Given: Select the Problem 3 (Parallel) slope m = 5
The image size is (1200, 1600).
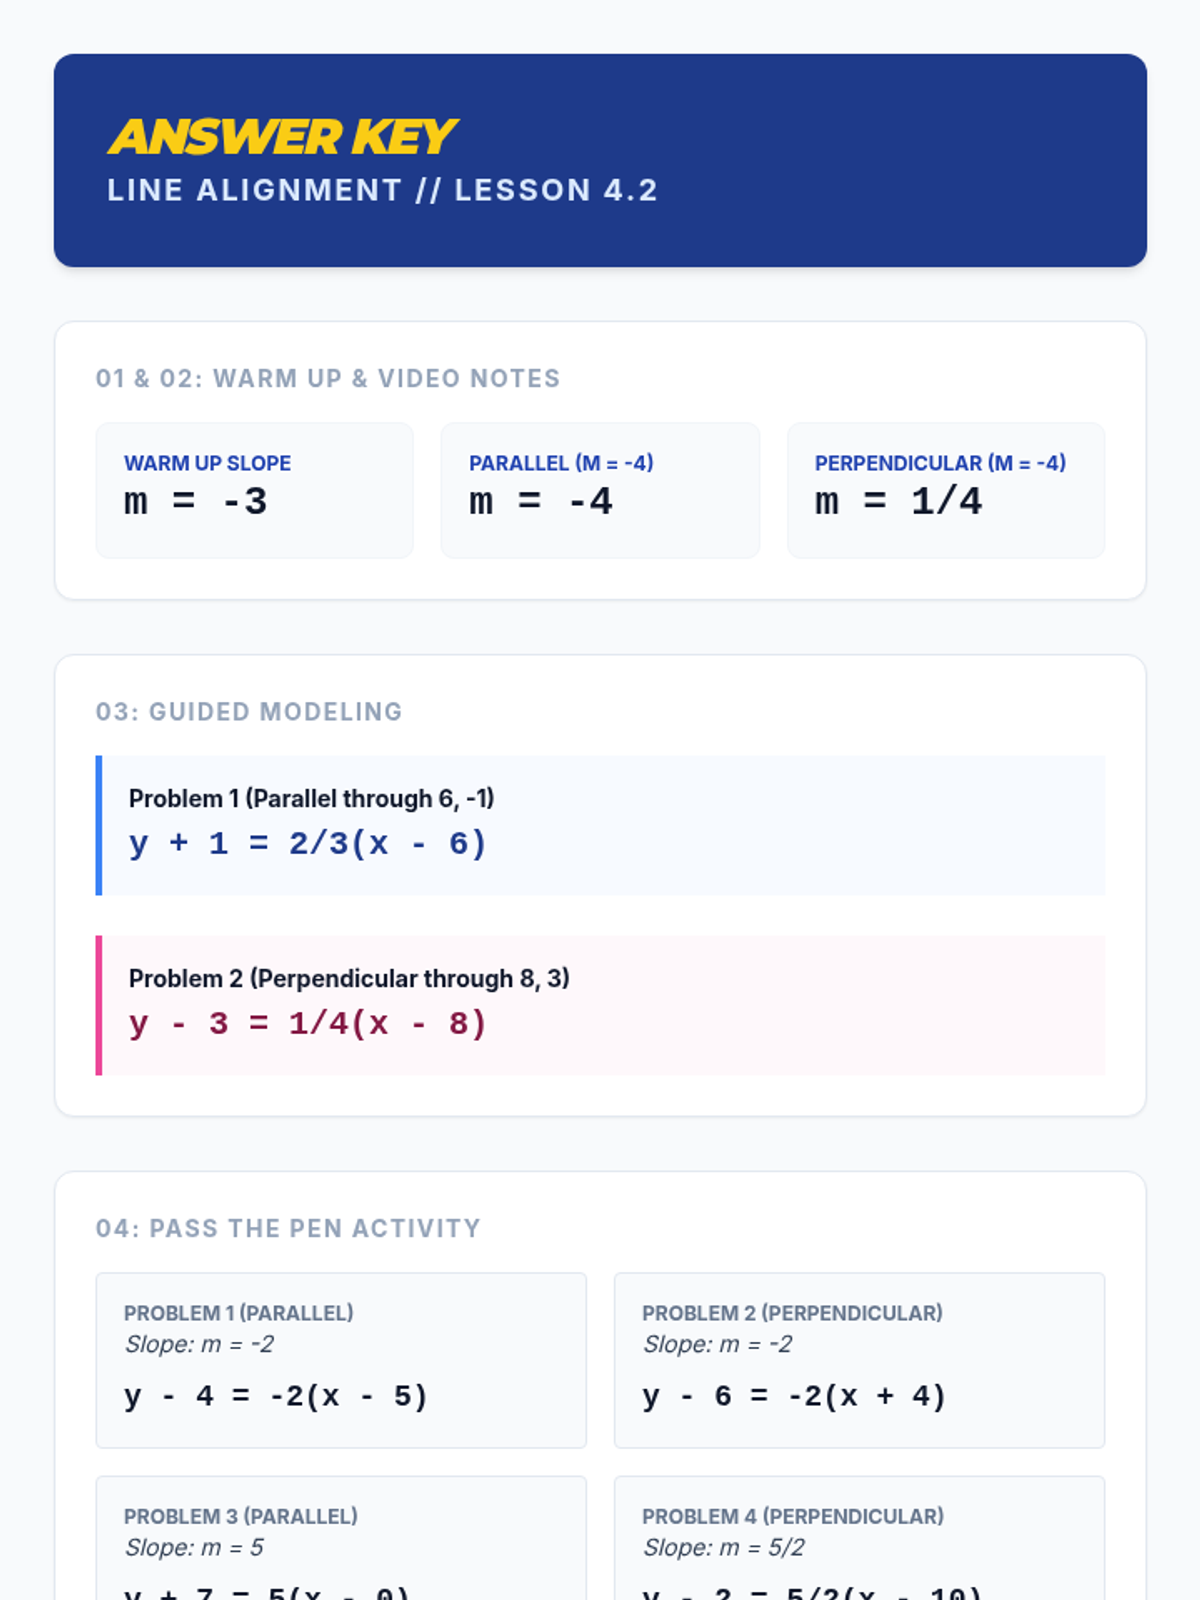Looking at the screenshot, I should (194, 1547).
